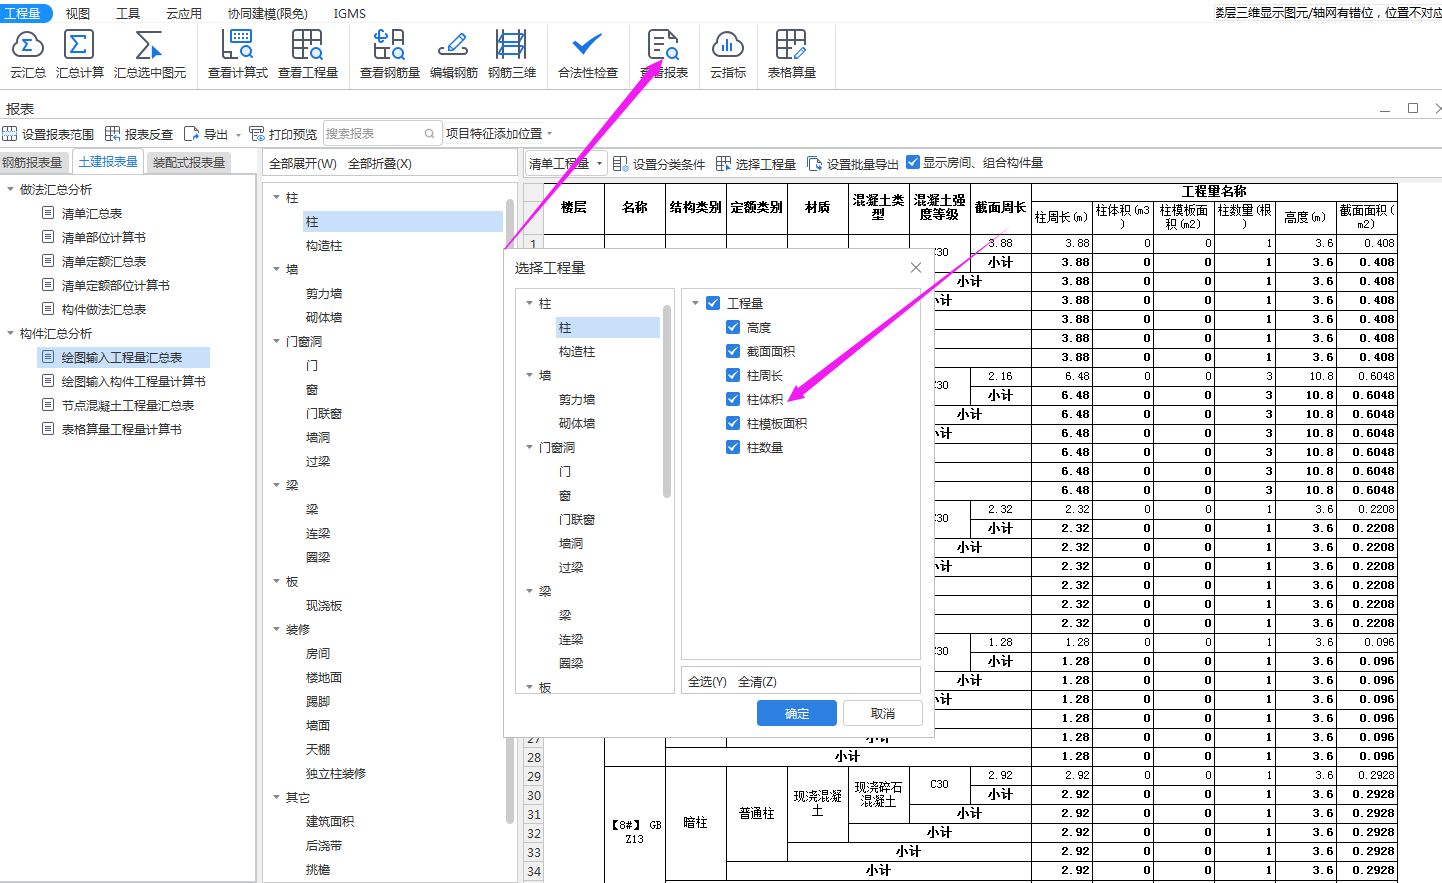The width and height of the screenshot is (1442, 883).
Task: Open the 视图 menu
Action: click(77, 13)
